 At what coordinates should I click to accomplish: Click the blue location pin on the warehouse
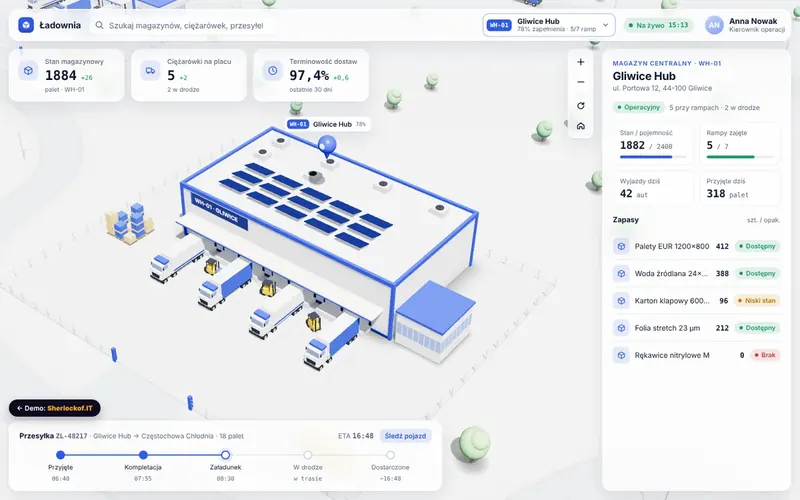pos(327,145)
